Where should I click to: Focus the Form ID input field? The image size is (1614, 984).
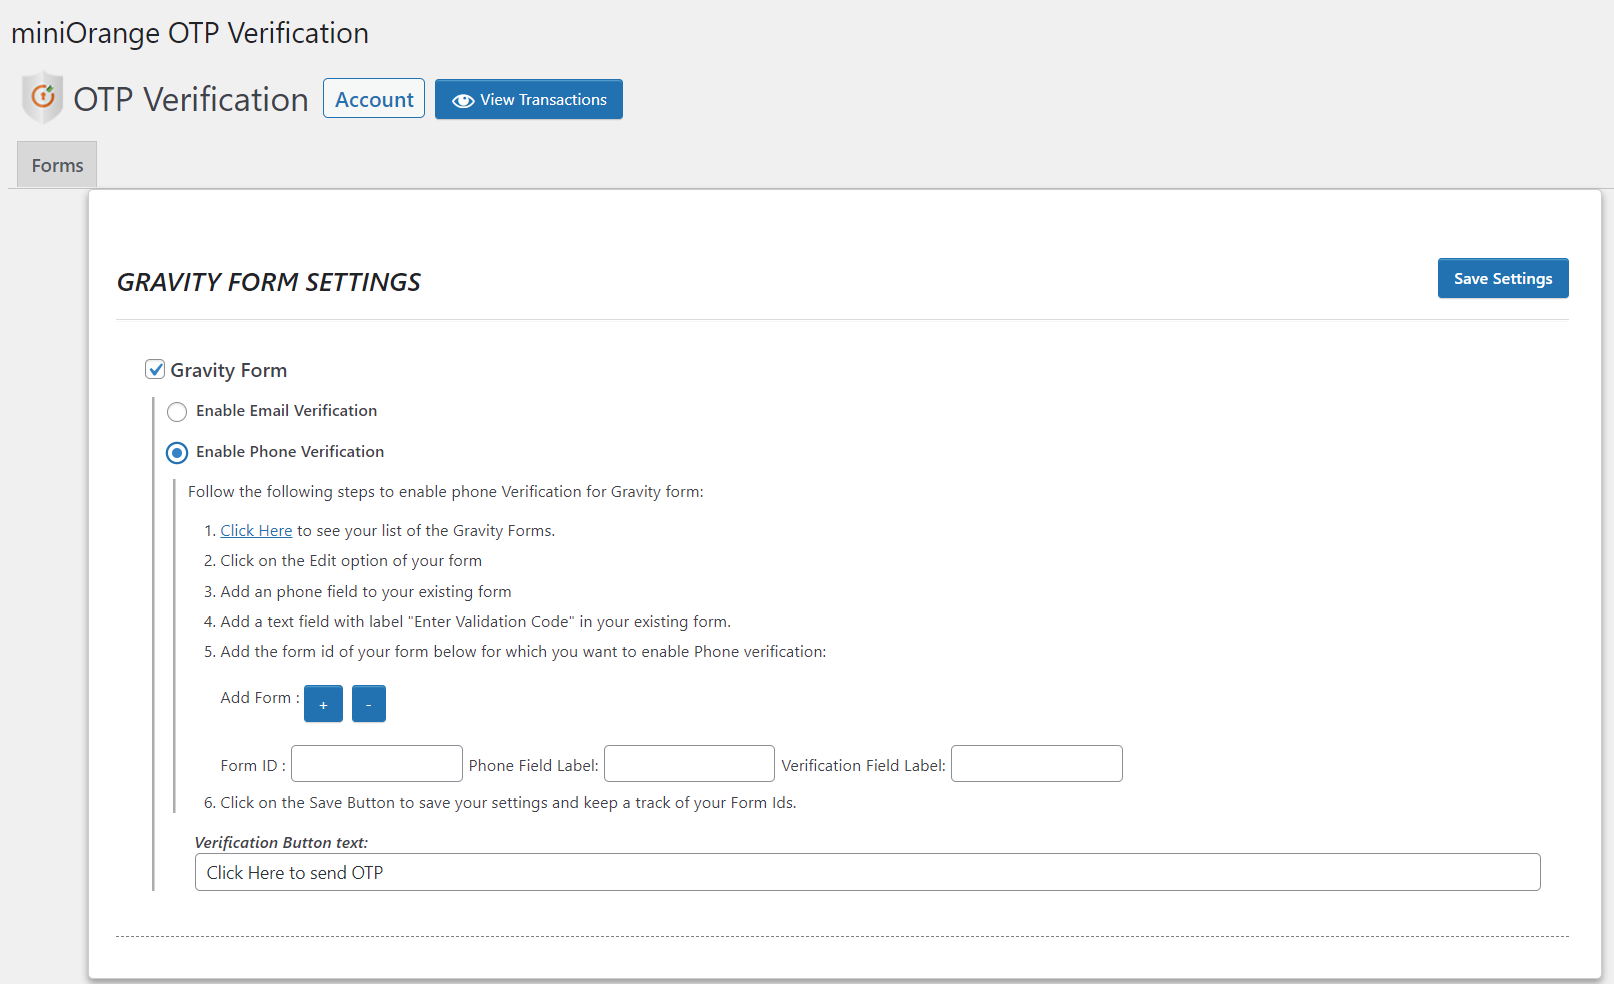[x=377, y=764]
